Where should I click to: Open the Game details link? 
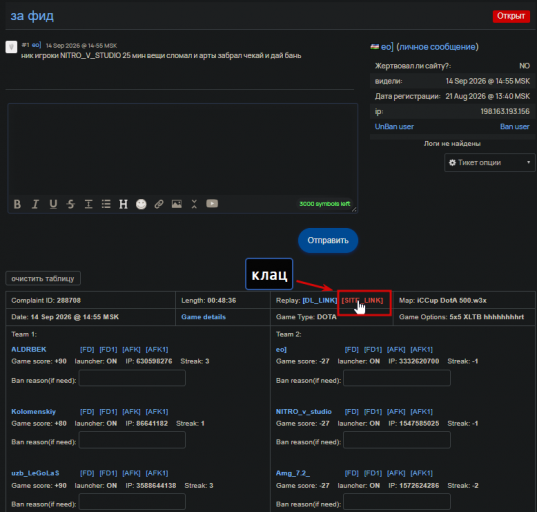click(203, 317)
